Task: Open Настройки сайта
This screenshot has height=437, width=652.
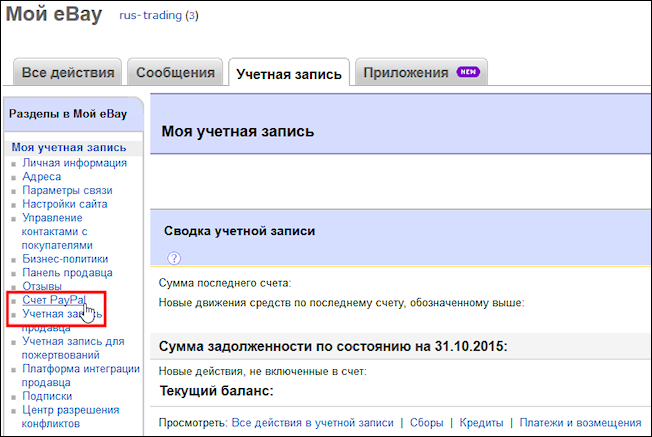Action: click(x=64, y=204)
